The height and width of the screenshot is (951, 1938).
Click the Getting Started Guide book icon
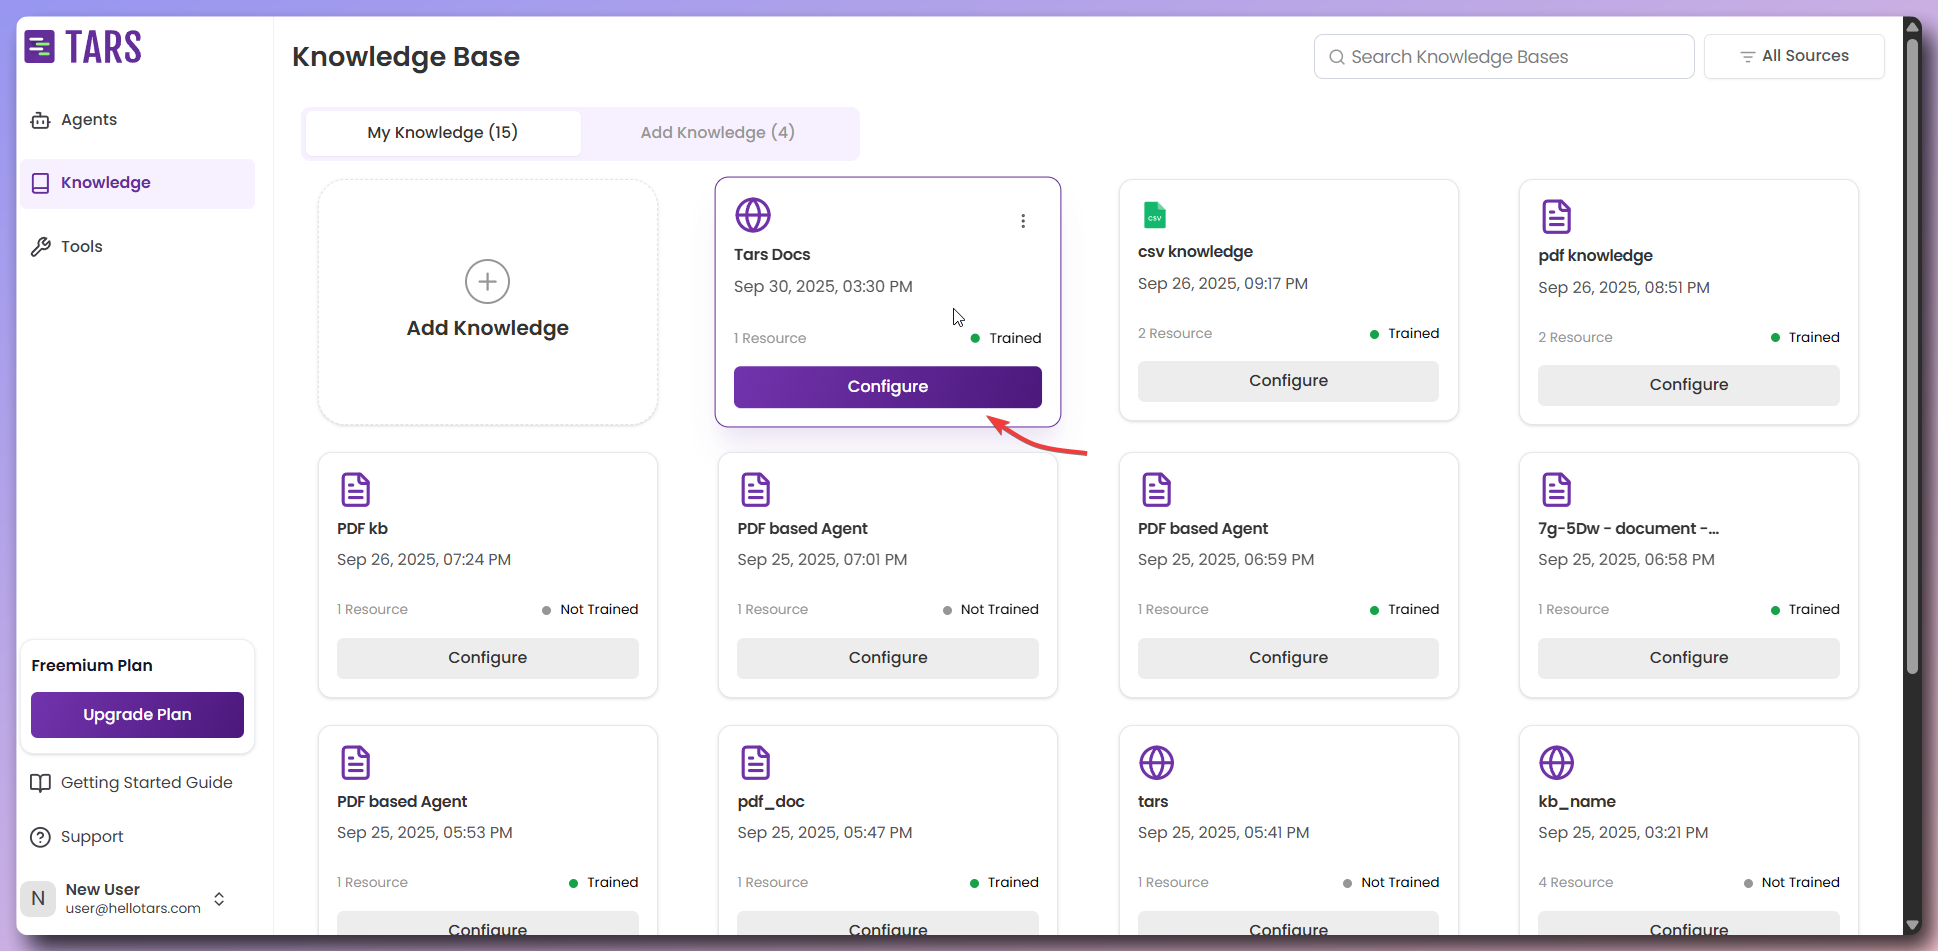click(40, 783)
